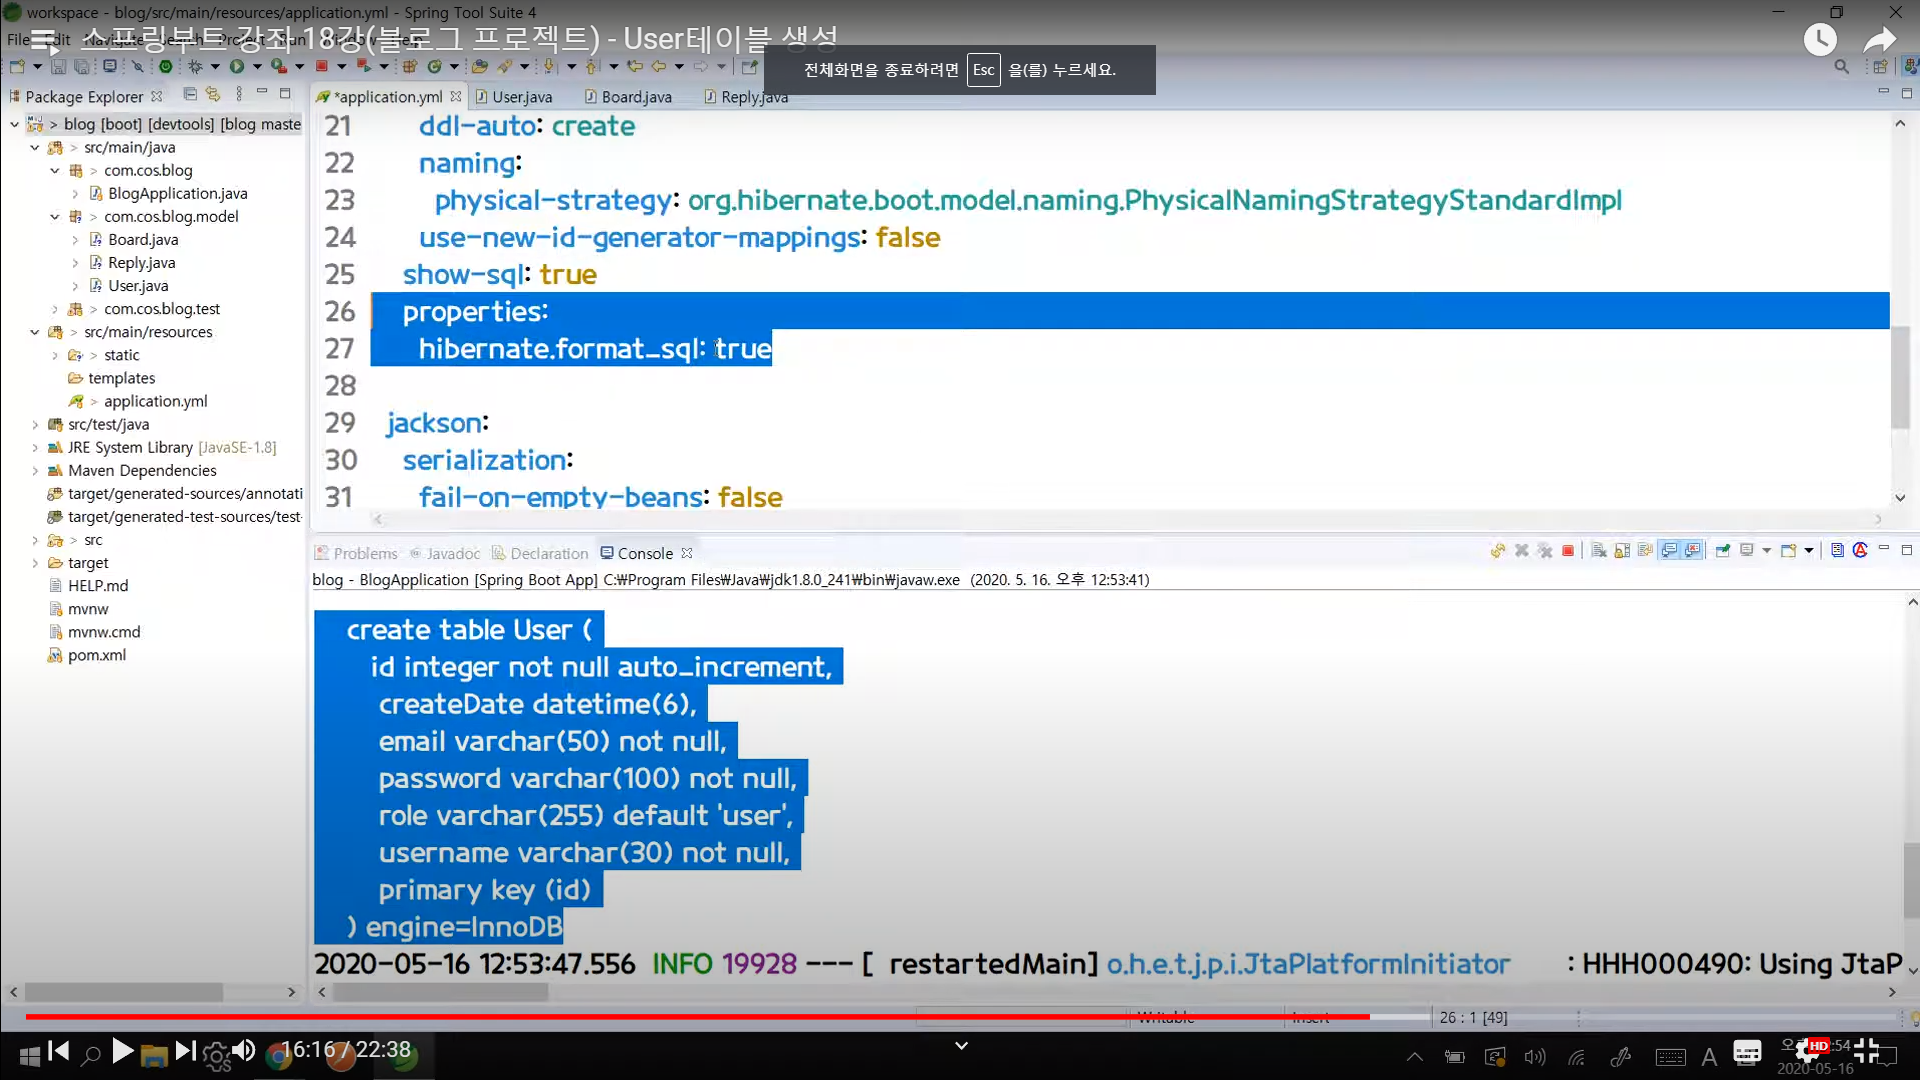Toggle Link with Editor in Package Explorer
1920x1080 pixels.
(x=213, y=94)
